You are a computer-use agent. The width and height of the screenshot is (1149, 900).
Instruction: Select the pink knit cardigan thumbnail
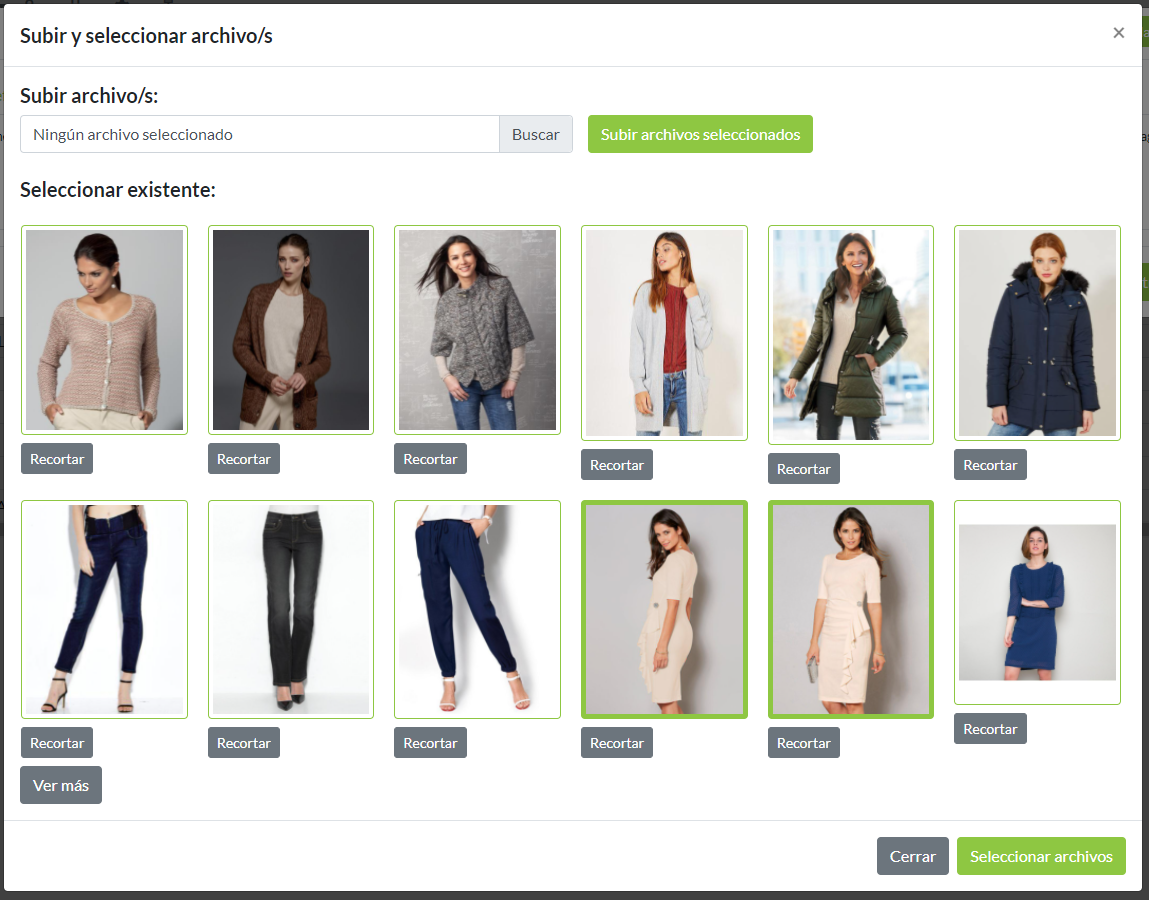click(104, 330)
